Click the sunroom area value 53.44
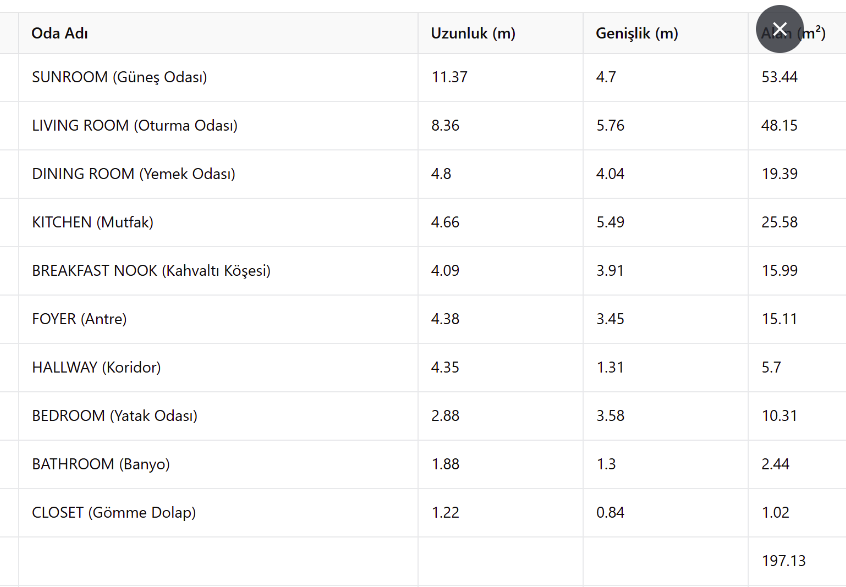This screenshot has width=846, height=587. (x=779, y=77)
